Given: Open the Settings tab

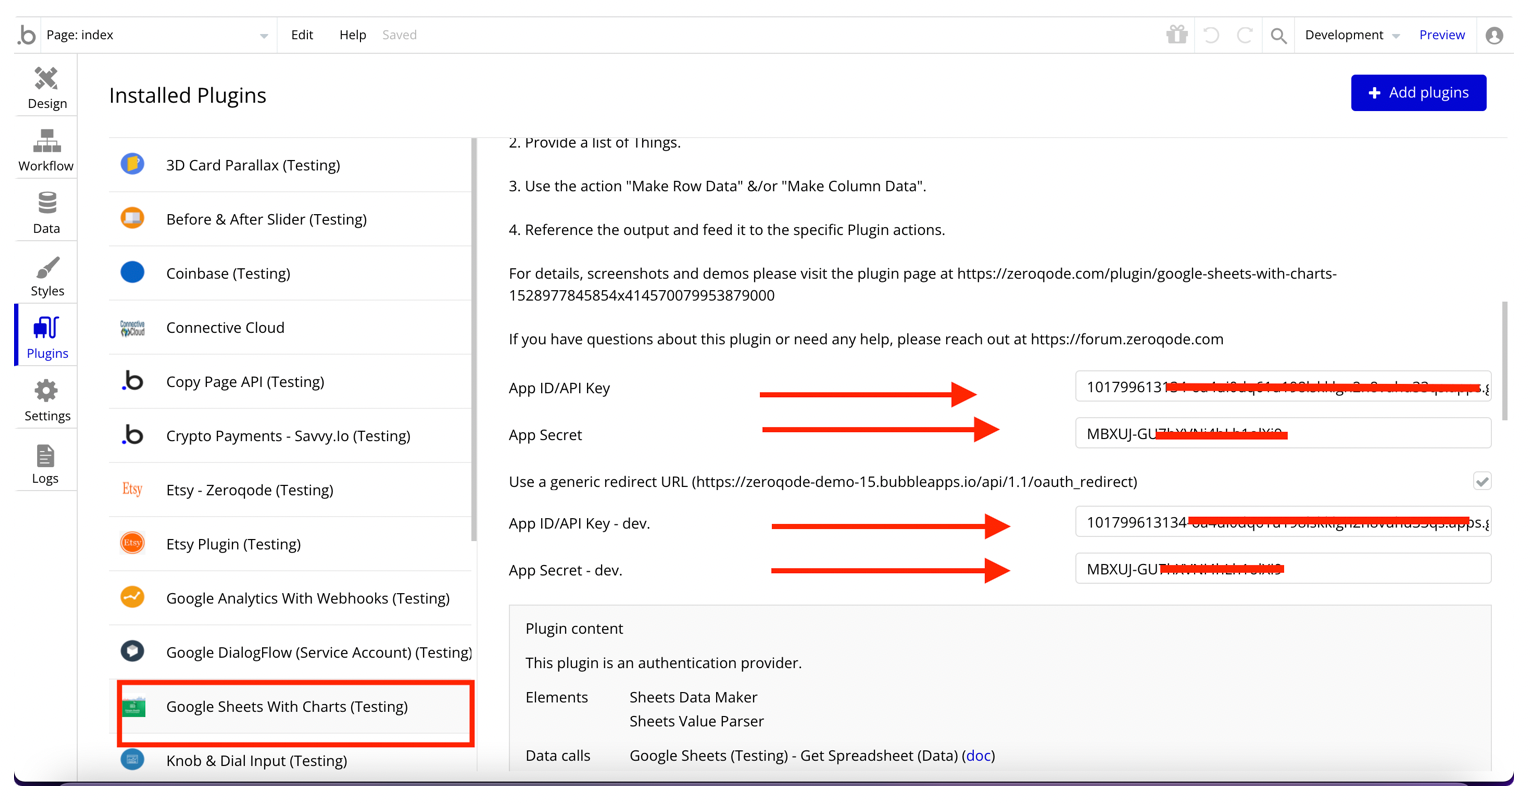Looking at the screenshot, I should coord(47,401).
